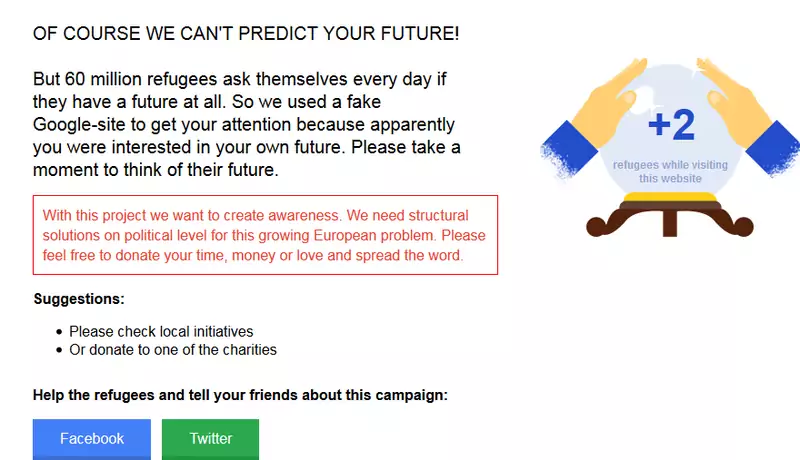Click the 'Suggestions:' heading
Viewport: 800px width, 460px height.
pos(79,299)
